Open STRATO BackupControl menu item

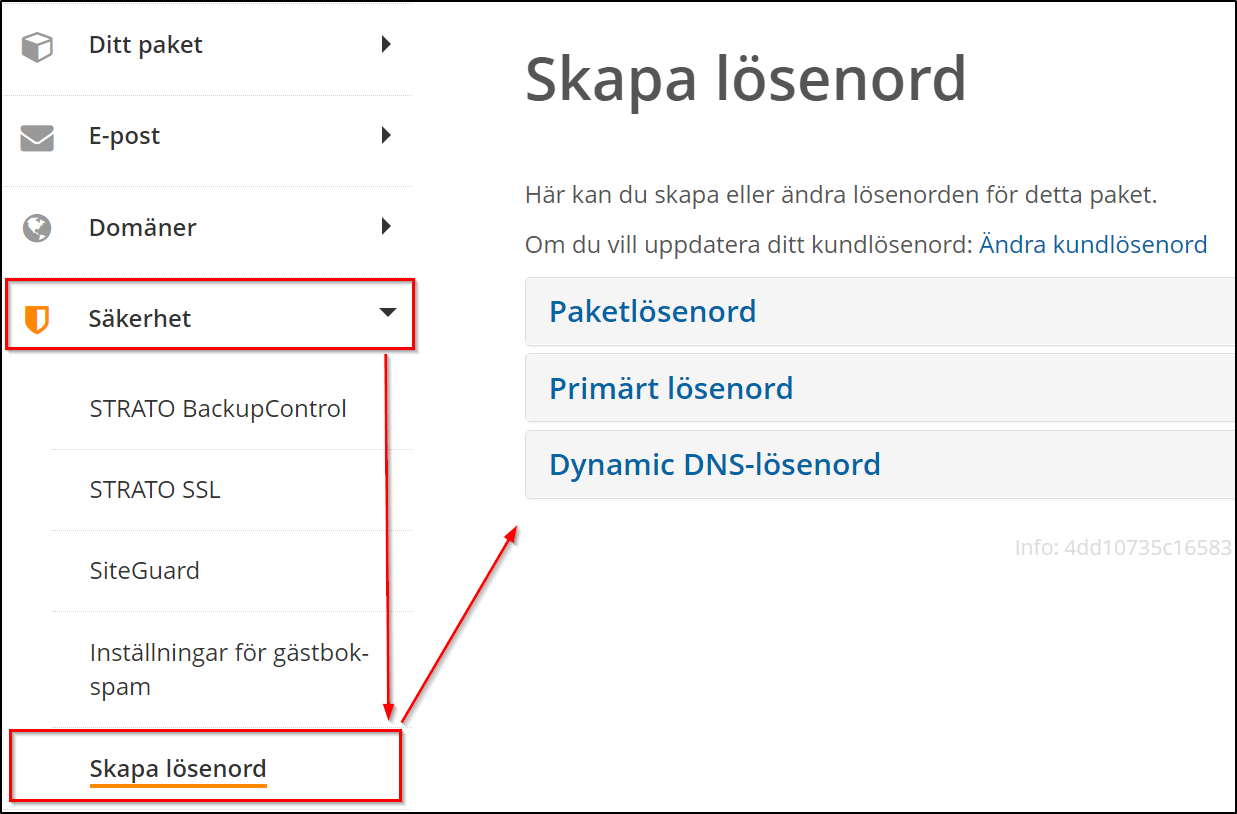point(218,409)
